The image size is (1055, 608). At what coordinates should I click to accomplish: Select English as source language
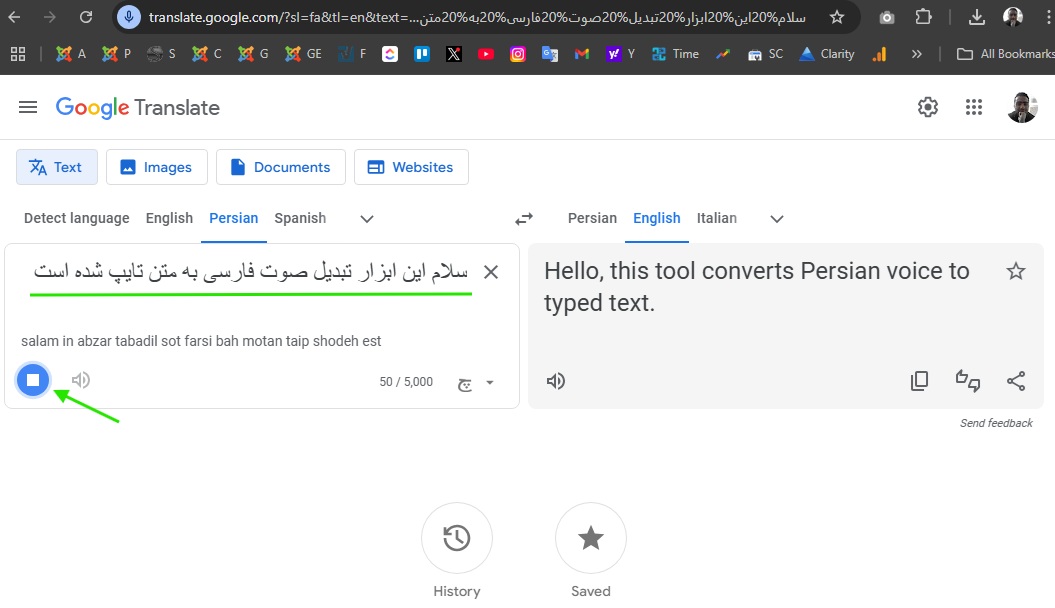(169, 218)
